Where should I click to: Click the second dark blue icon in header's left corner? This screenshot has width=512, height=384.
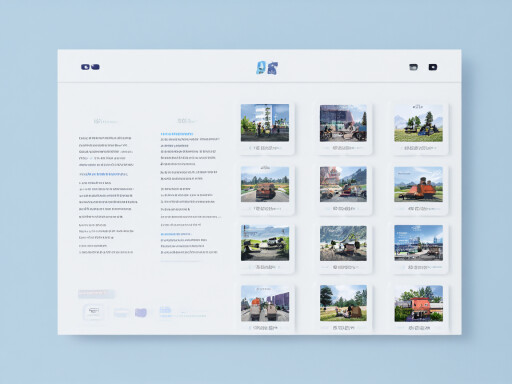coord(95,67)
